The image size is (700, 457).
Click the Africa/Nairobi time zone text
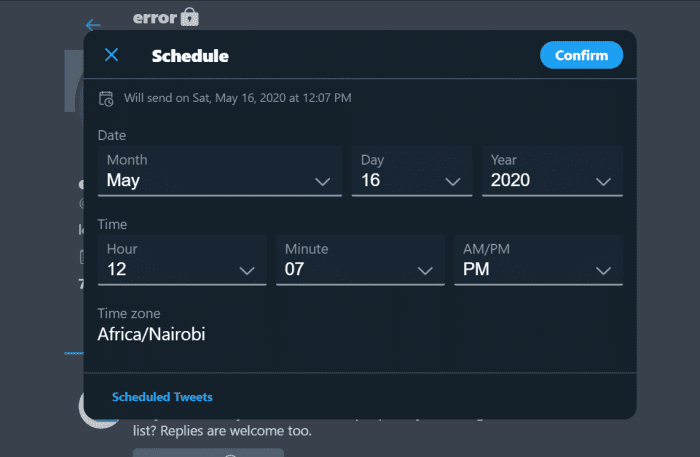[151, 334]
